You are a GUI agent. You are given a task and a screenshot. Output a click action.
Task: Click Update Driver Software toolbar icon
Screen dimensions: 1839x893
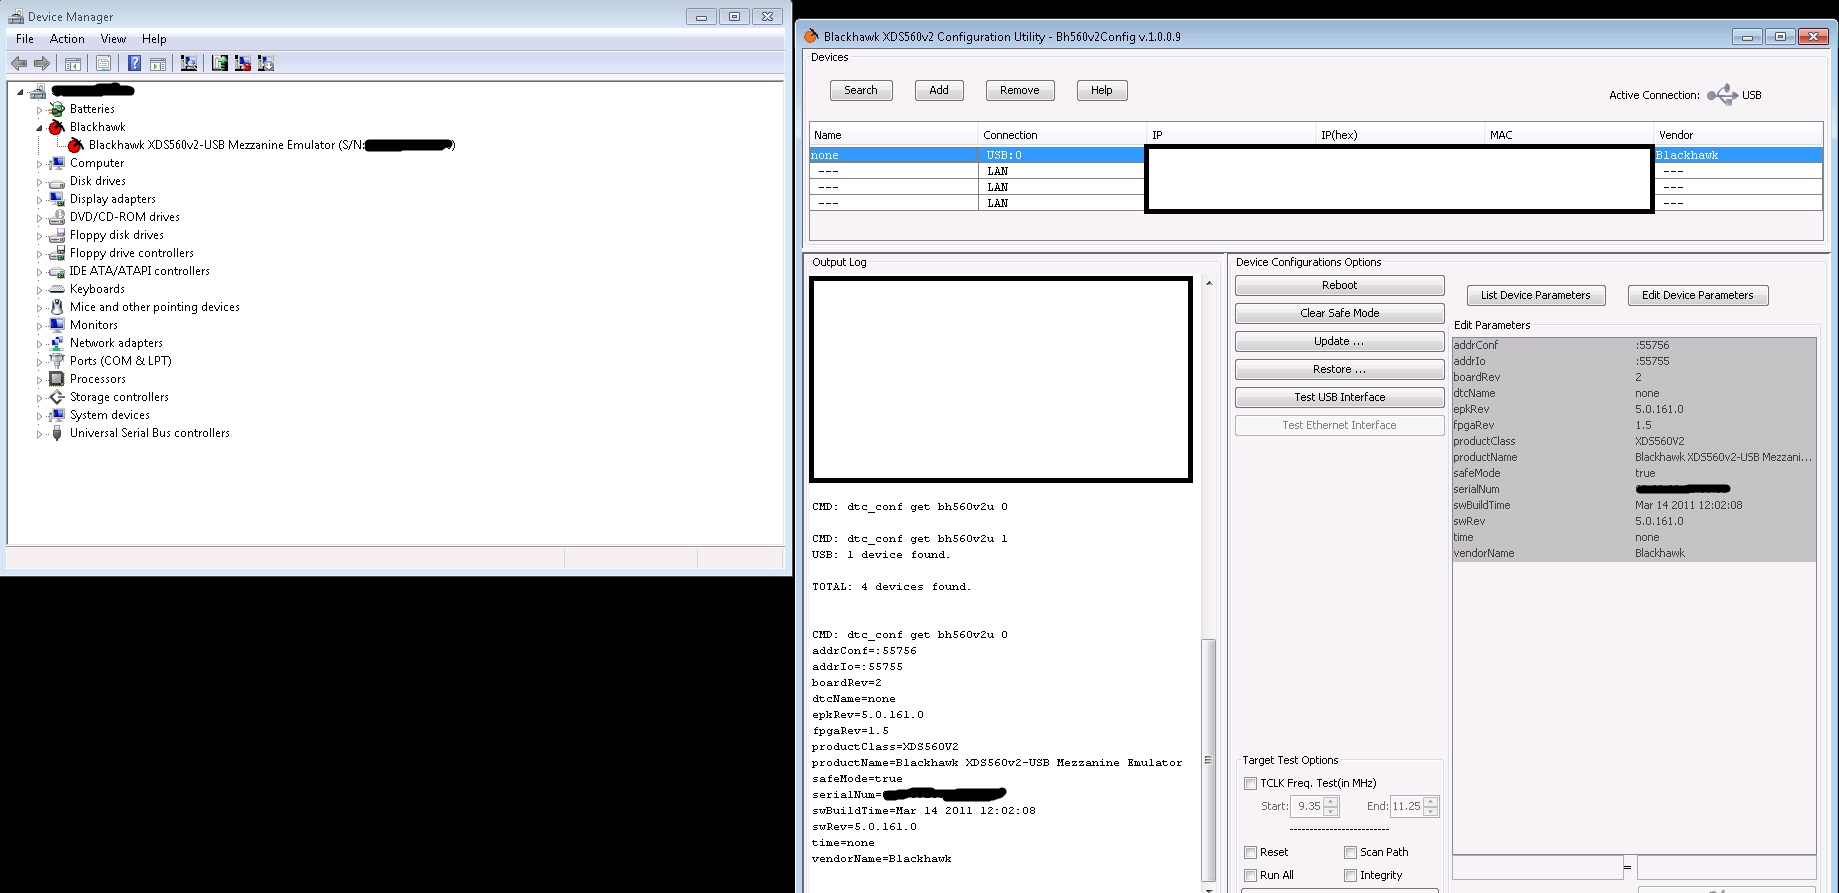click(220, 63)
